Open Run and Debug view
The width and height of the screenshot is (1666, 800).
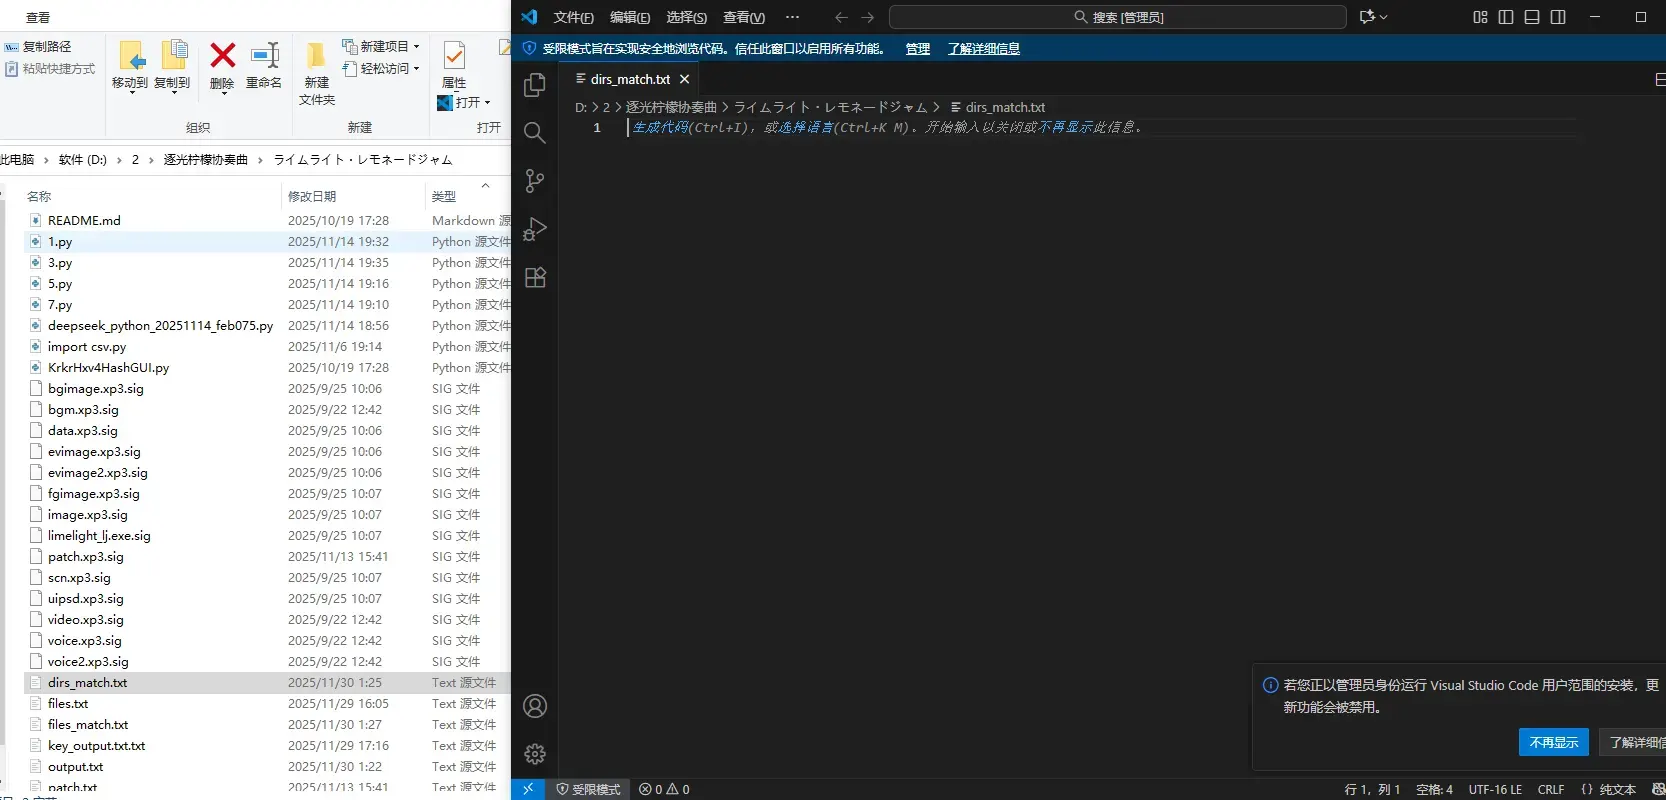click(535, 229)
